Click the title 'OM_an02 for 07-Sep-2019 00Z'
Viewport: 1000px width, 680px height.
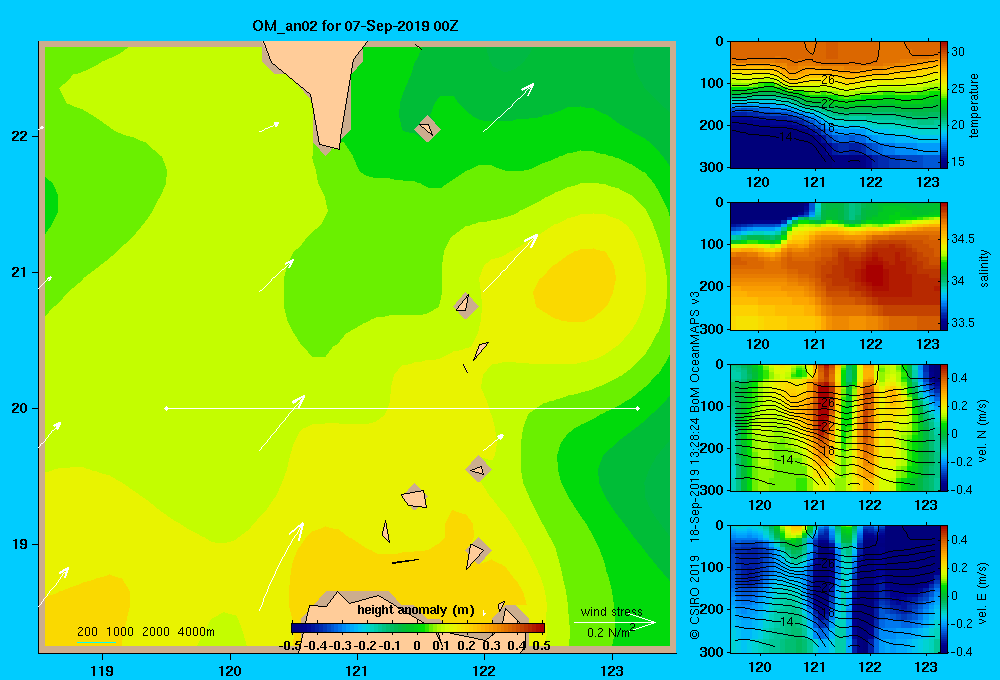355,26
